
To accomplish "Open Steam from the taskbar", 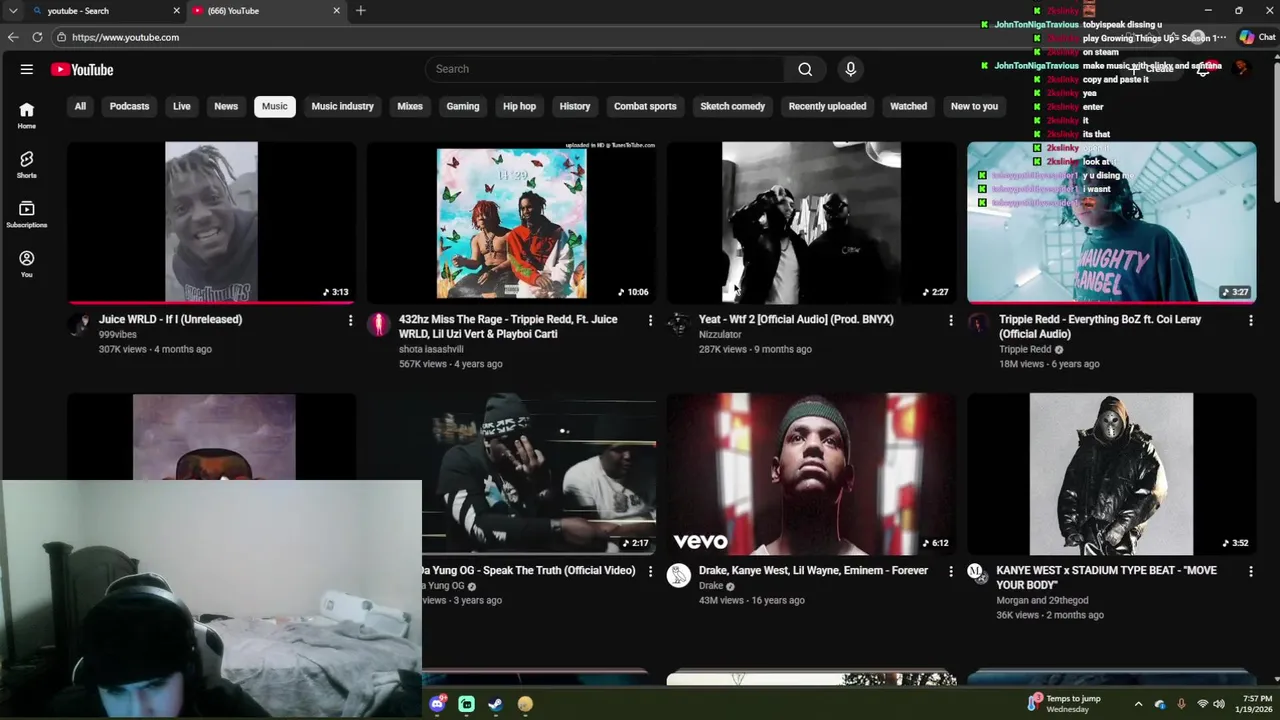I will [x=495, y=704].
